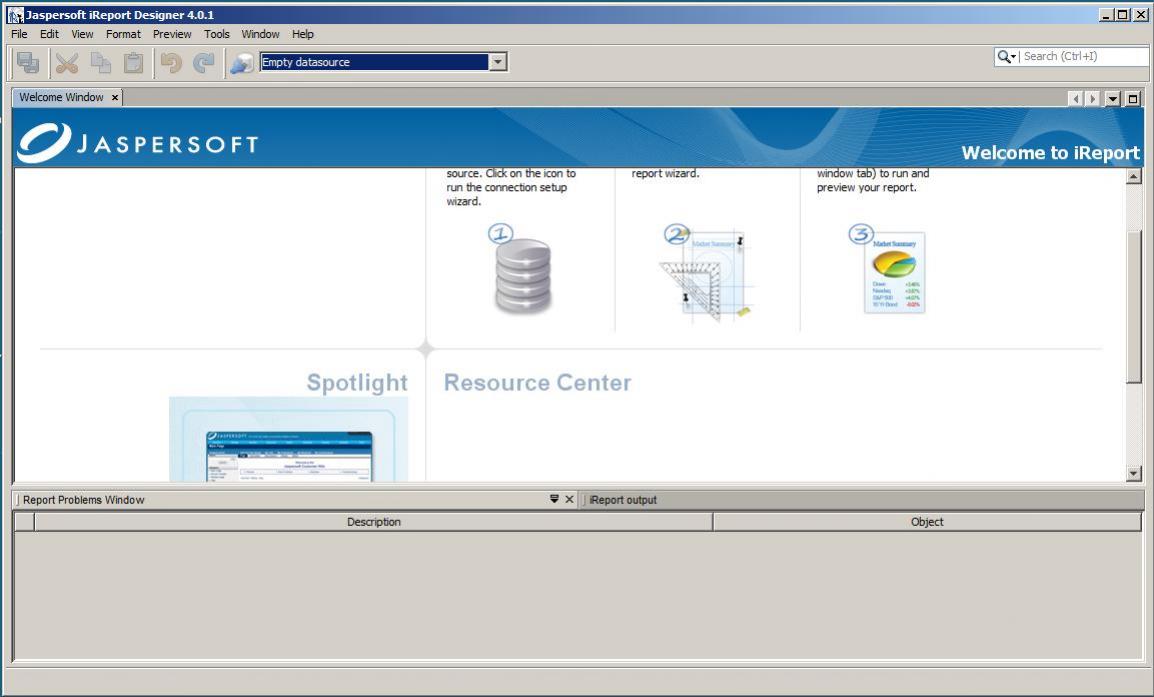1154x697 pixels.
Task: Click the Description column header
Action: tap(374, 522)
